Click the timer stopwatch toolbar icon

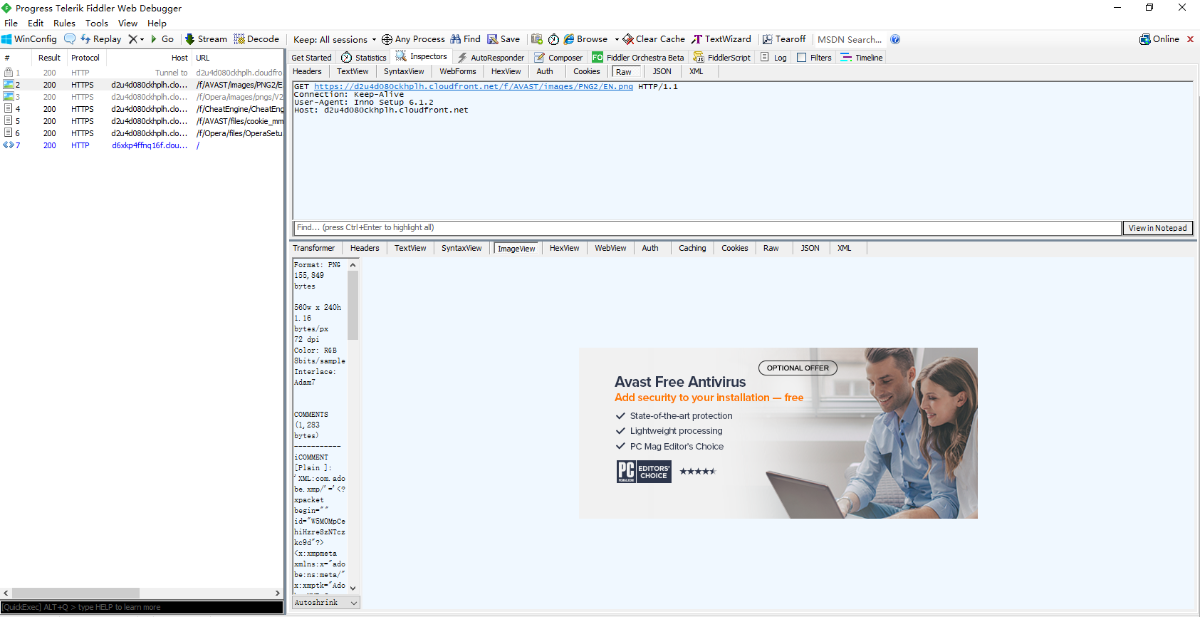coord(553,39)
